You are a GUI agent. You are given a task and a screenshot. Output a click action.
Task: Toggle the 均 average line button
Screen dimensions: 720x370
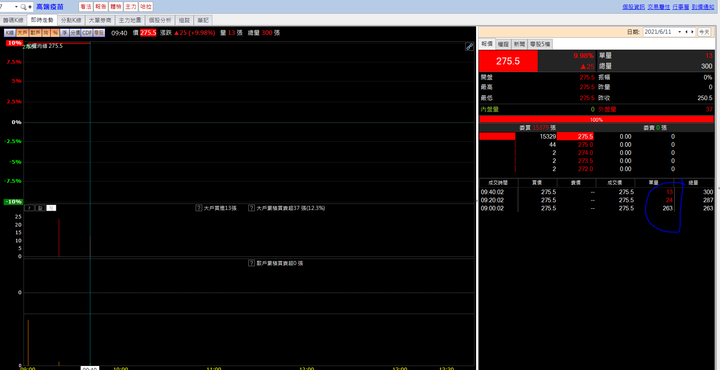(x=46, y=33)
